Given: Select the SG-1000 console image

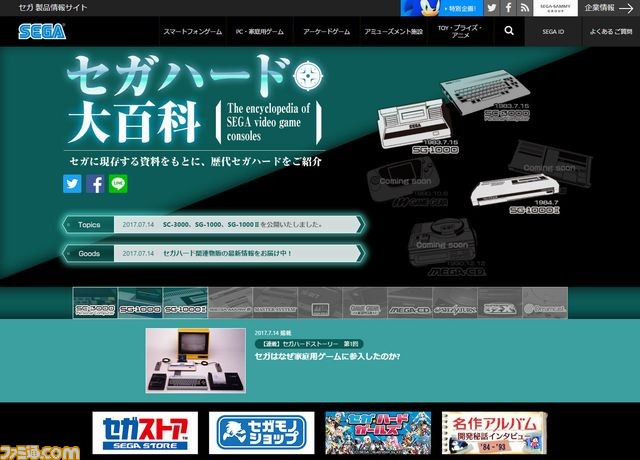Looking at the screenshot, I should pos(416,126).
